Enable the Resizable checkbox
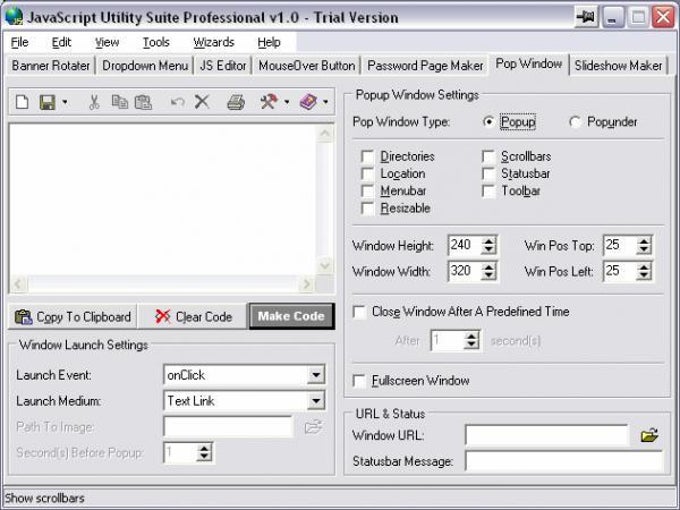Image resolution: width=680 pixels, height=510 pixels. (367, 209)
